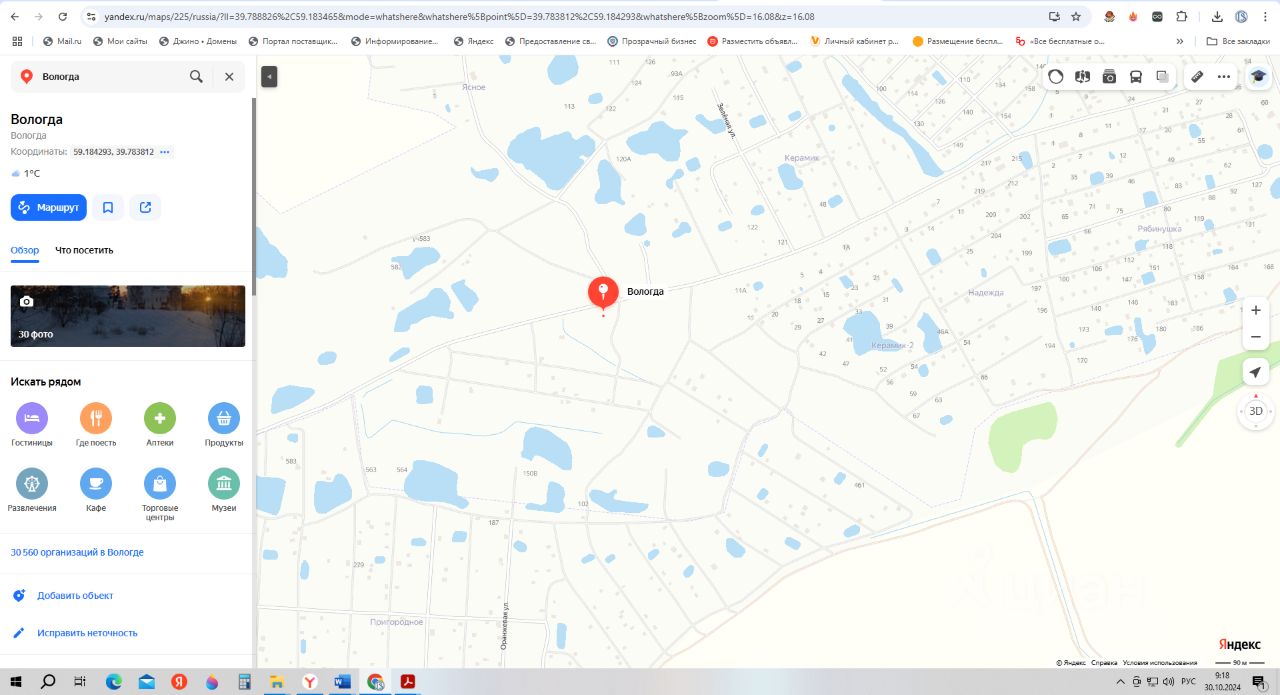Search nearby Кафе icon
This screenshot has height=695, width=1280.
(x=96, y=483)
